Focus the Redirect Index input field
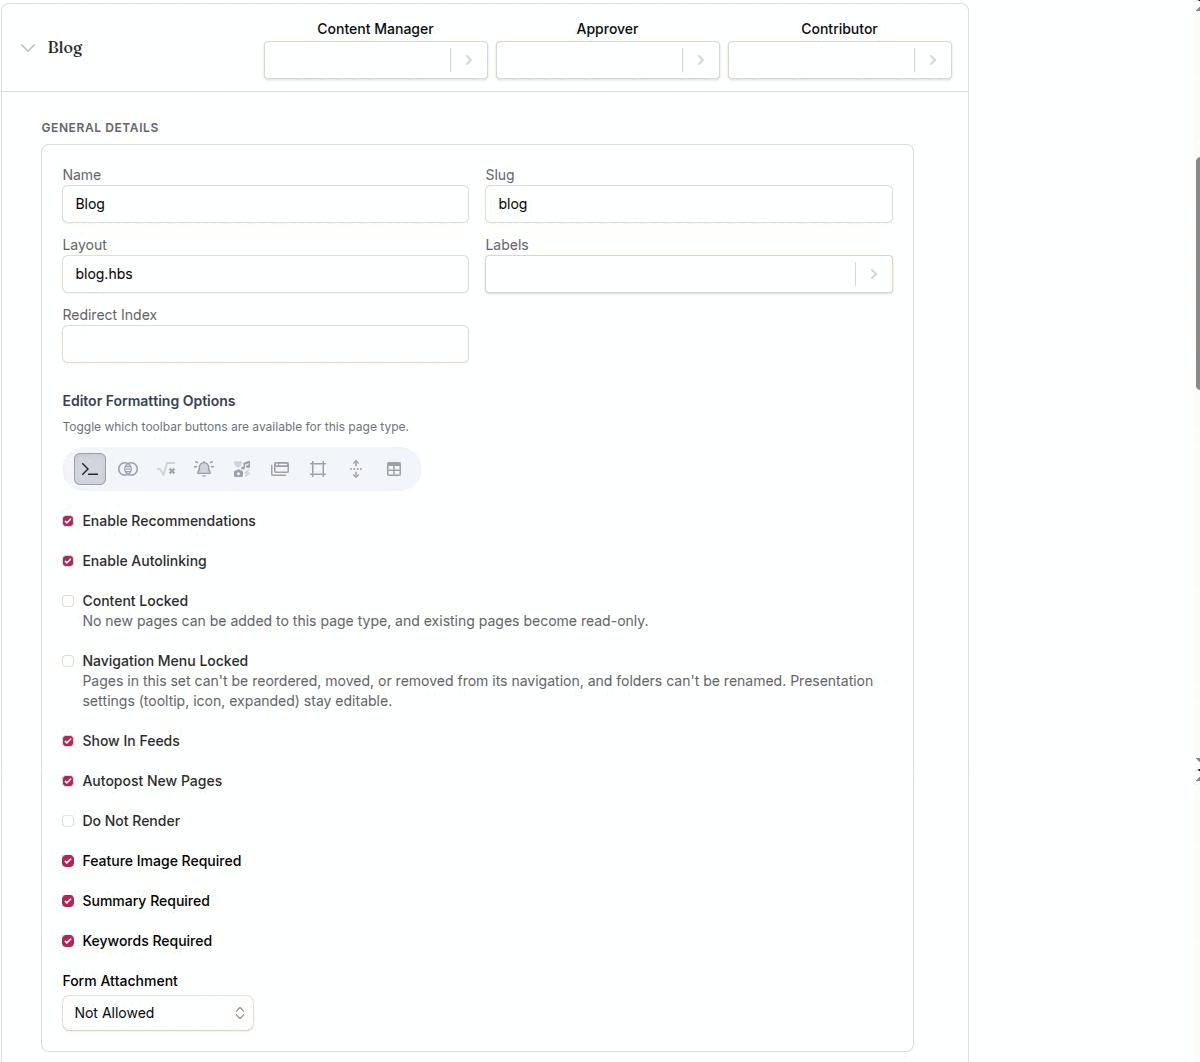1200x1062 pixels. coord(265,344)
